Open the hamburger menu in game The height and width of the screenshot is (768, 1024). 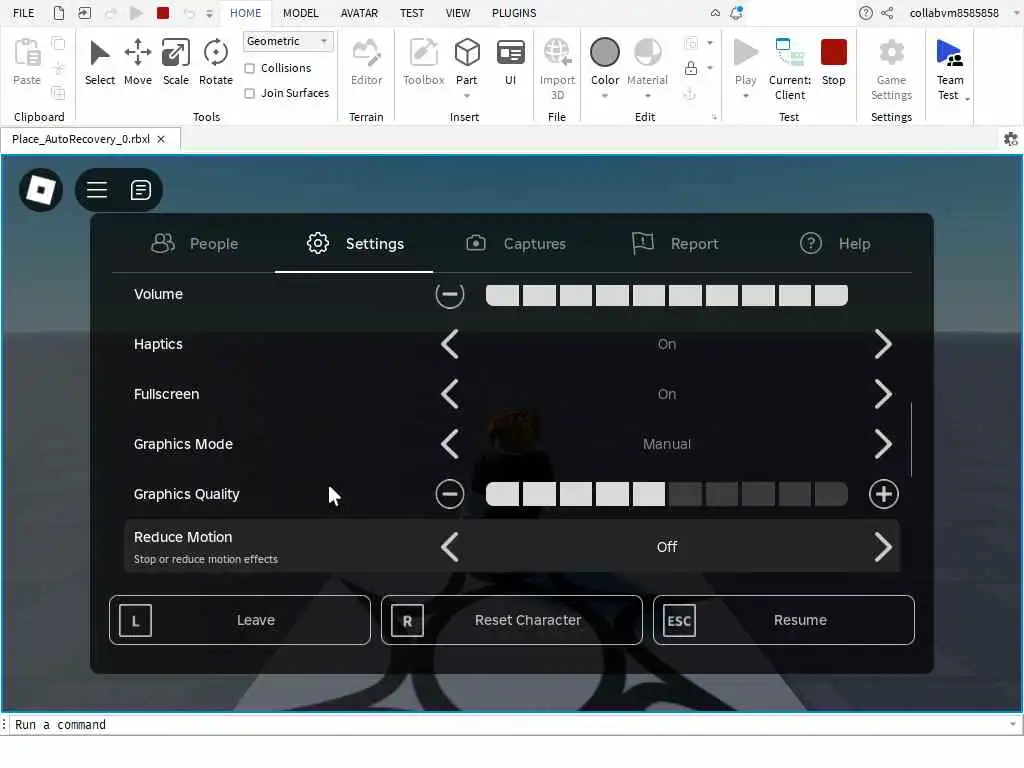coord(97,190)
